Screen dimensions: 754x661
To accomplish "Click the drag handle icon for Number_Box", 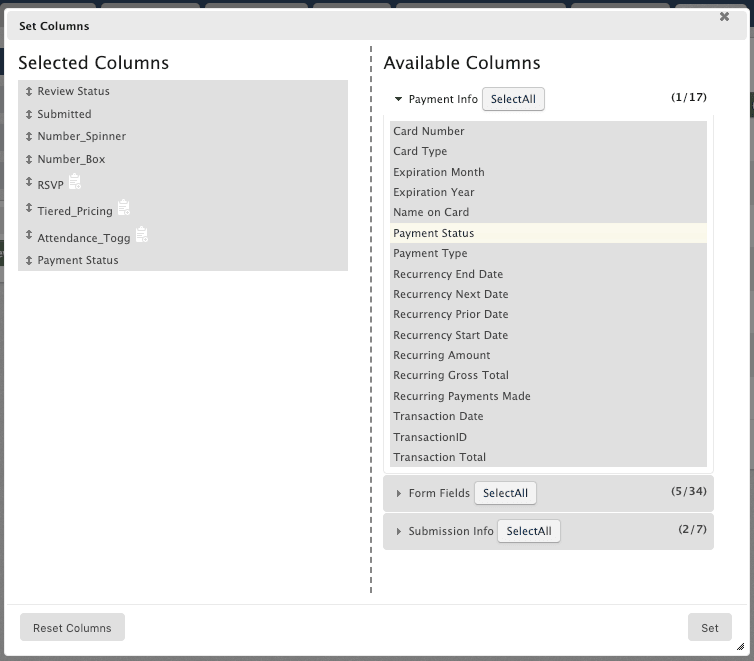I will click(x=29, y=159).
